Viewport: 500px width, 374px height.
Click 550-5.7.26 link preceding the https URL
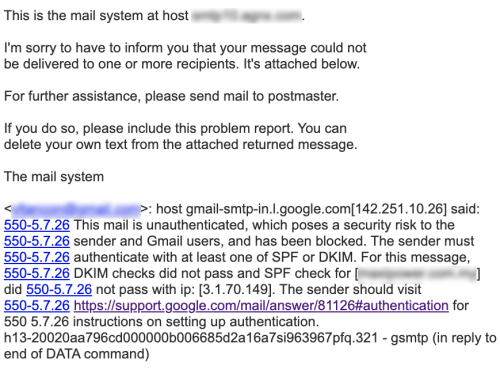[37, 305]
